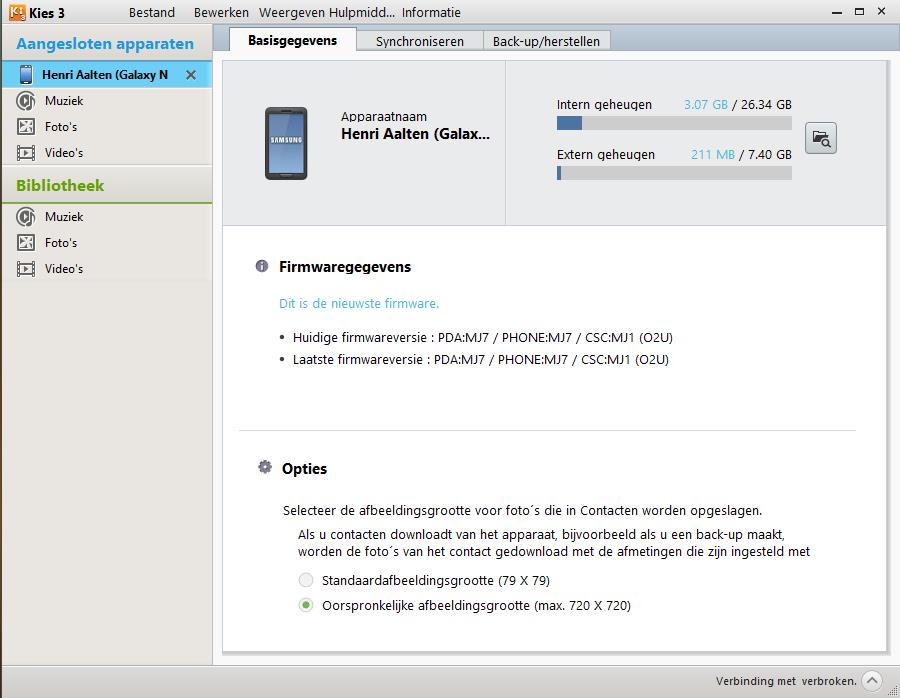The width and height of the screenshot is (900, 698).
Task: Open Foto's under connected devices
Action: click(x=60, y=127)
